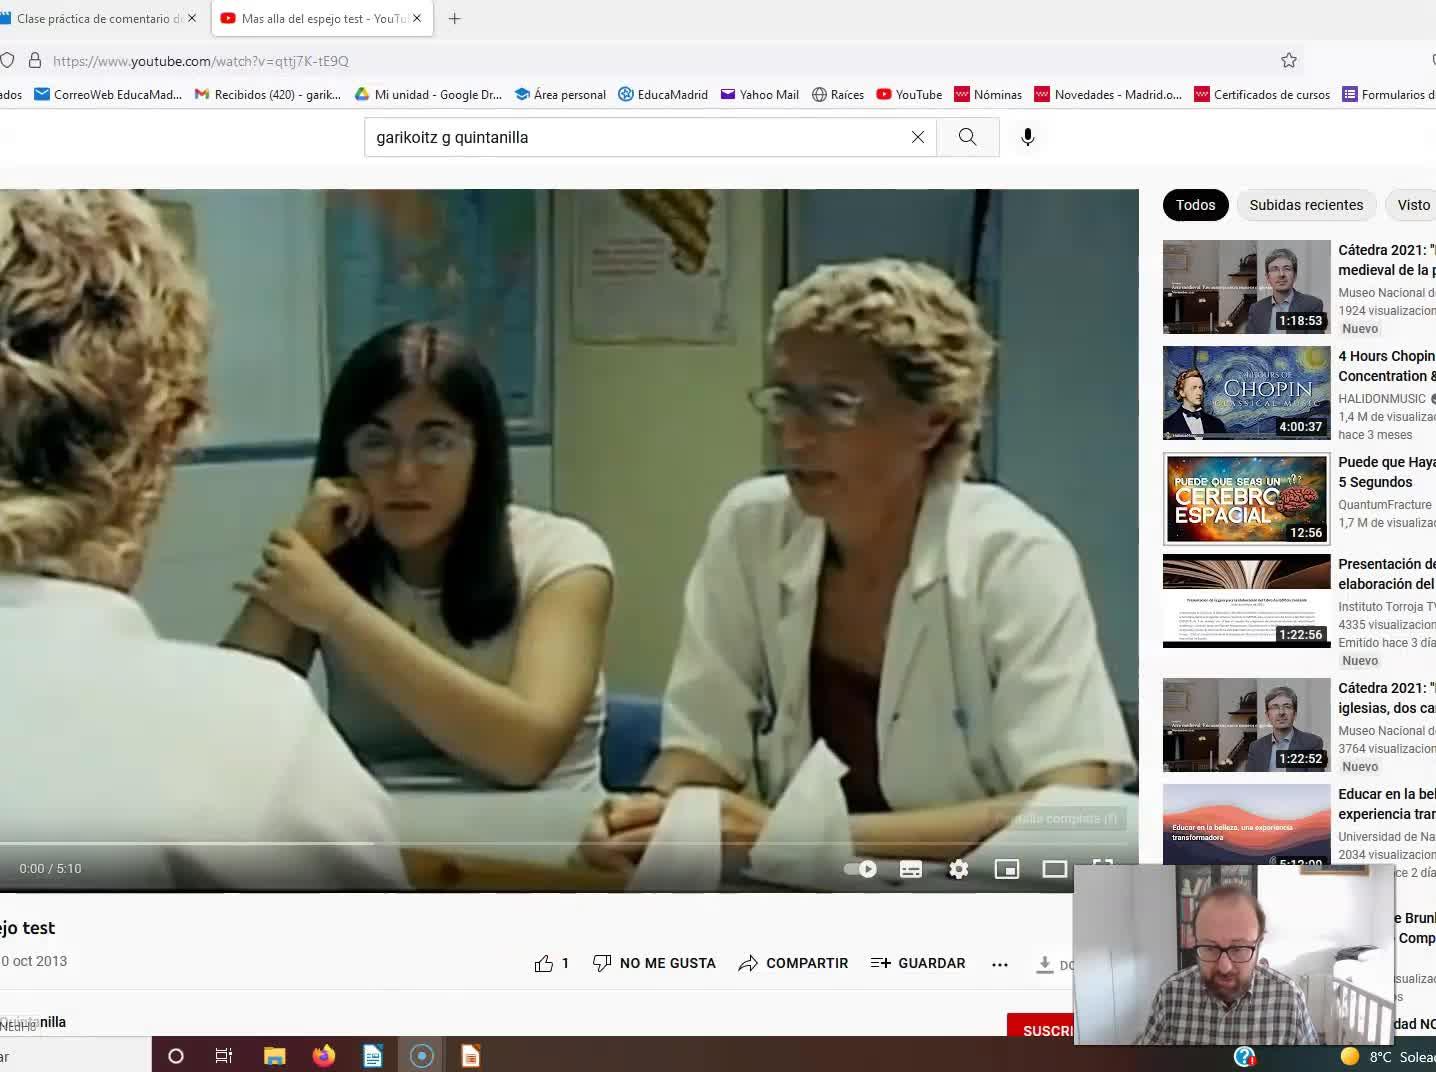Clear the YouTube search text
The image size is (1436, 1072).
tap(918, 137)
